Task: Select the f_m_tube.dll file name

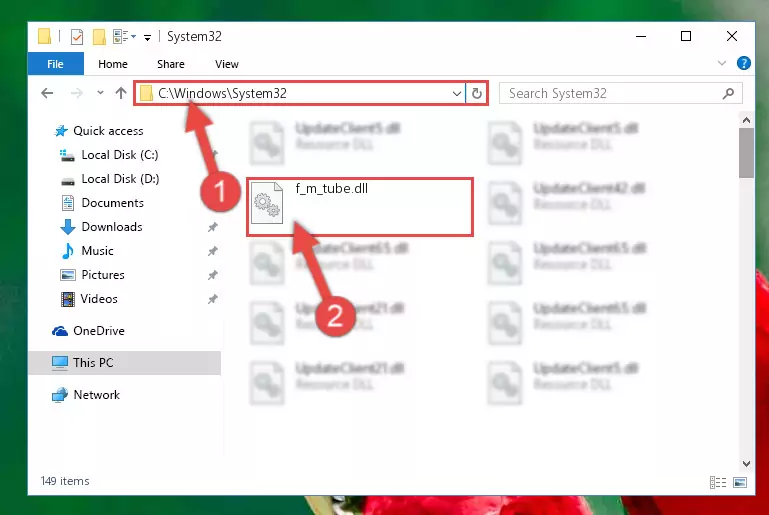Action: coord(332,189)
